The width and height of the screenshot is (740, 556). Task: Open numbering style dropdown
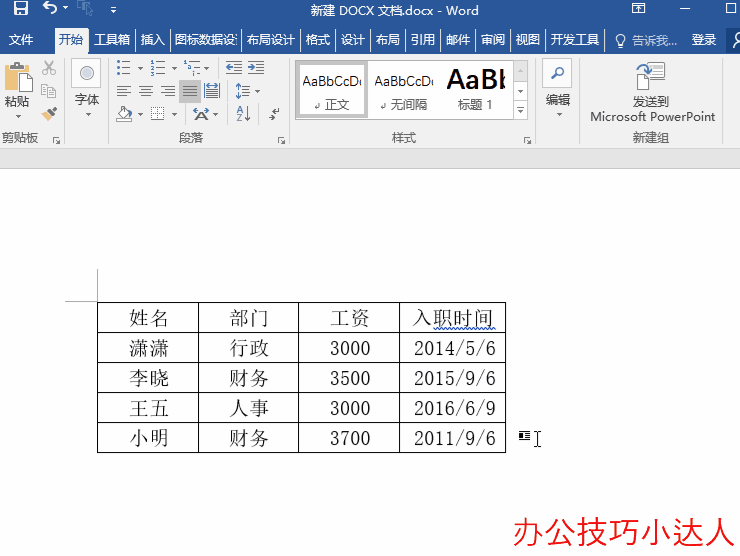174,68
